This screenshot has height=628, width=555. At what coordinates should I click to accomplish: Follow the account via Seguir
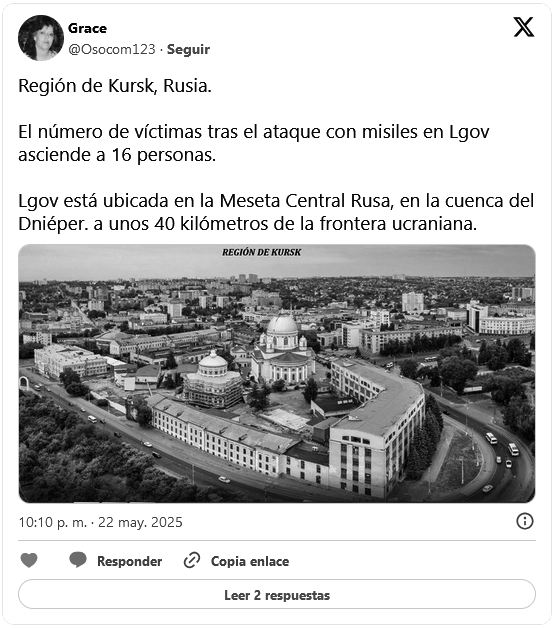click(188, 49)
